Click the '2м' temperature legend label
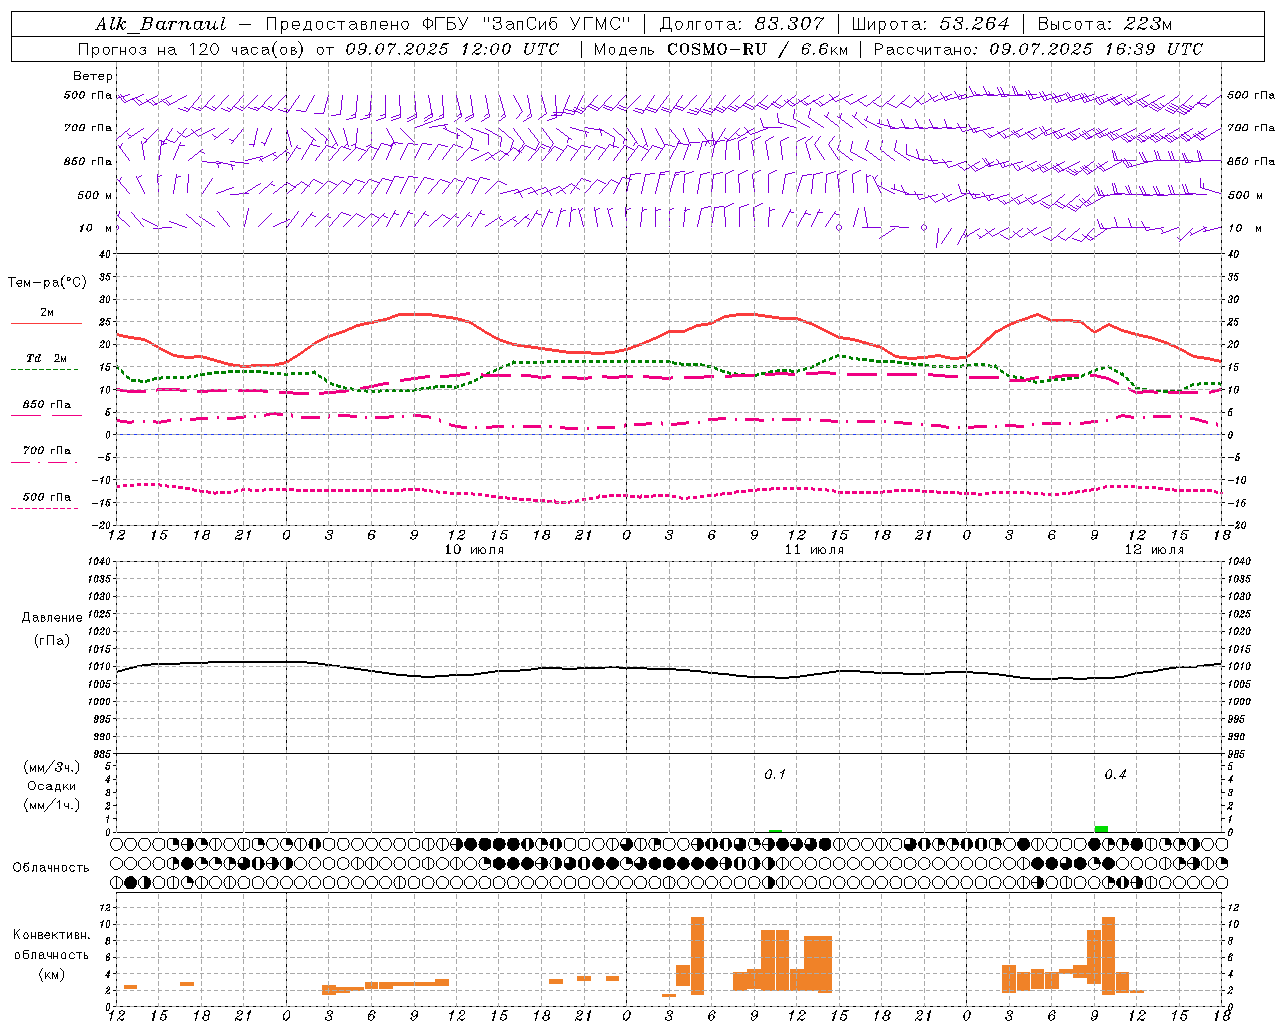Screen dimensions: 1280x1024 coord(47,312)
